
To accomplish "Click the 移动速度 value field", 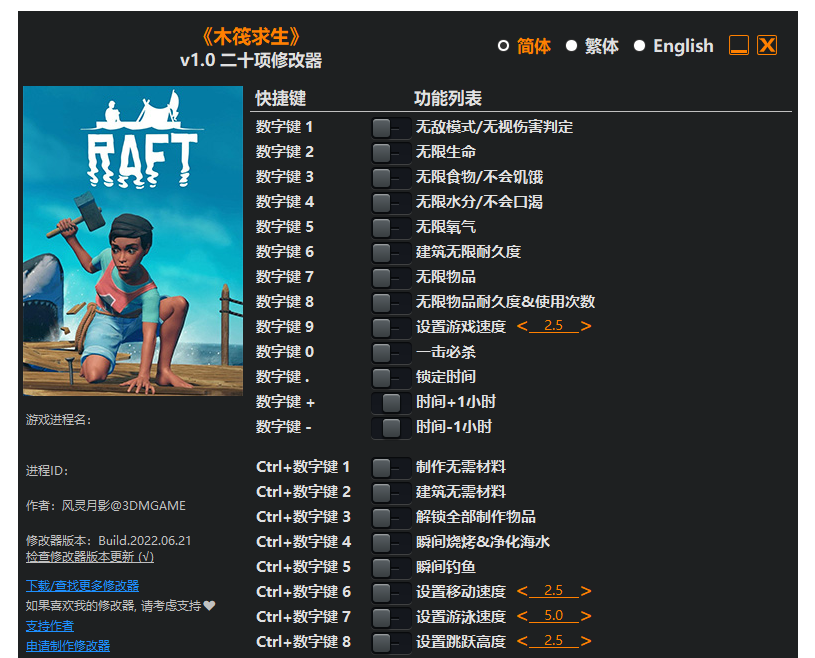I will [x=554, y=591].
